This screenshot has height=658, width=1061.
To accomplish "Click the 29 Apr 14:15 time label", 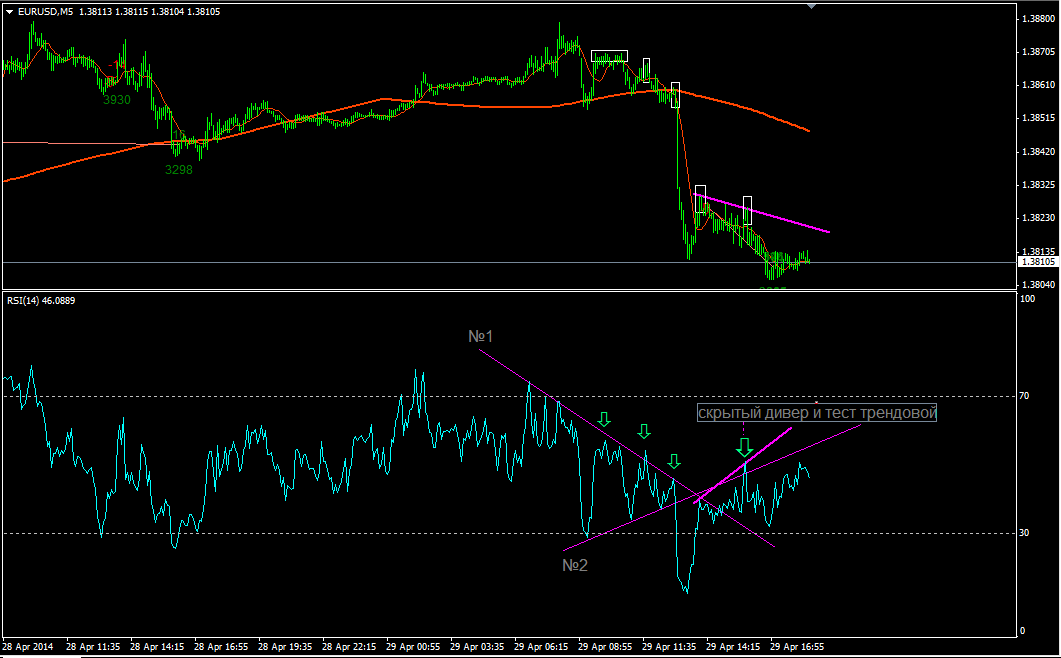I will point(733,646).
